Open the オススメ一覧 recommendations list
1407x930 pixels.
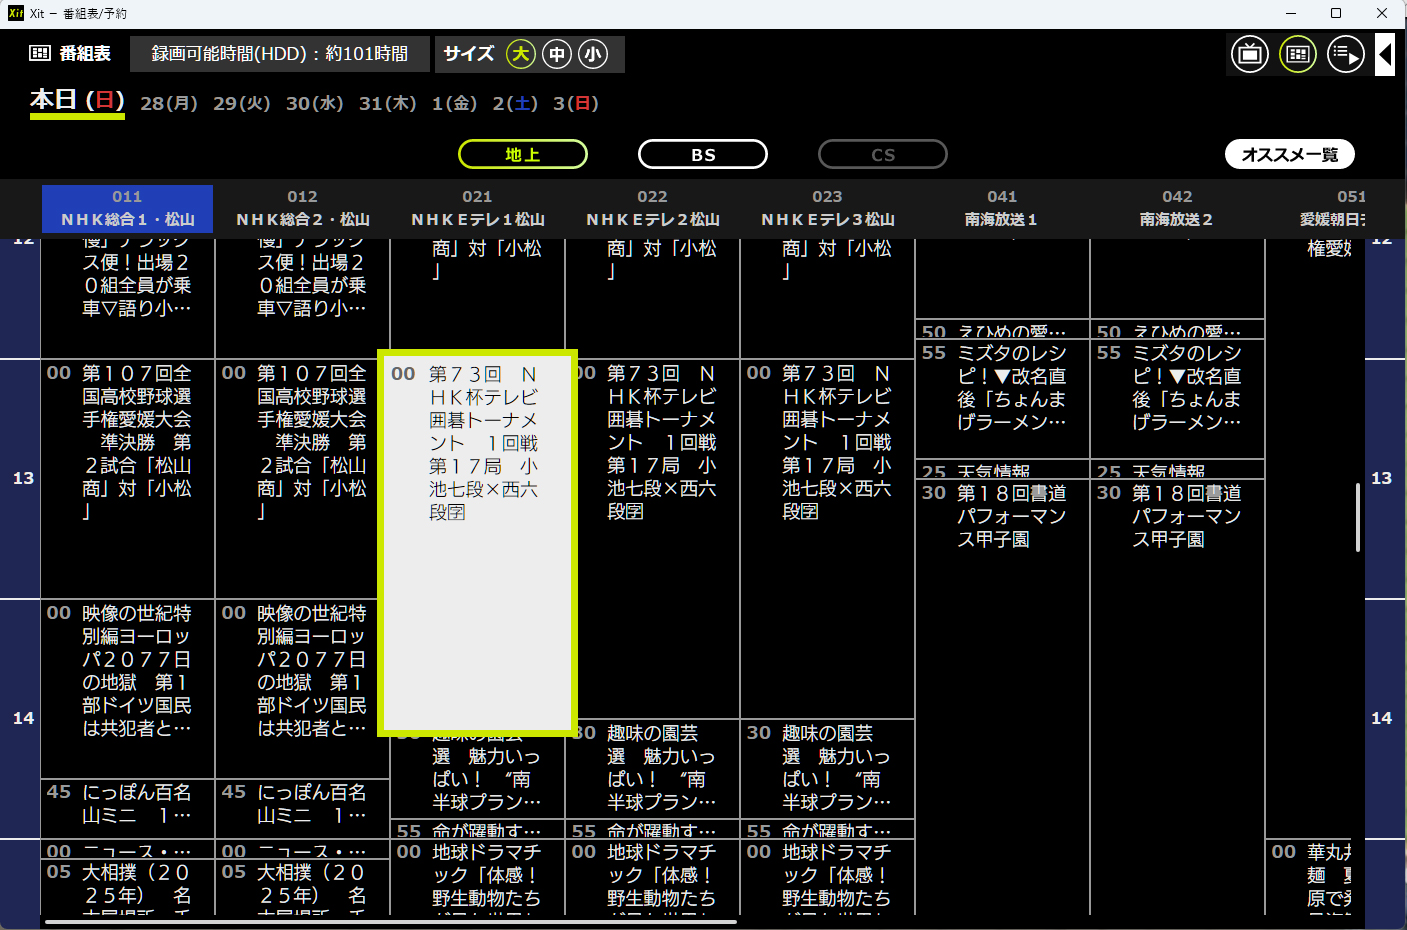1289,154
